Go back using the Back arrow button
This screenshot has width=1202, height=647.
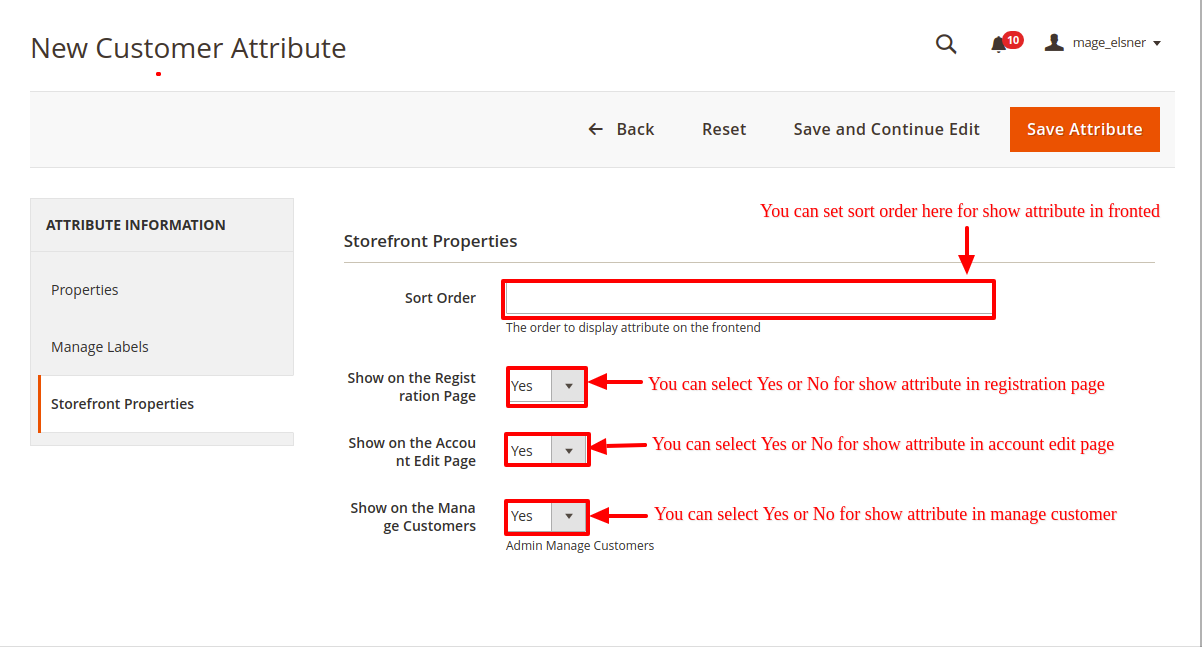click(x=621, y=129)
